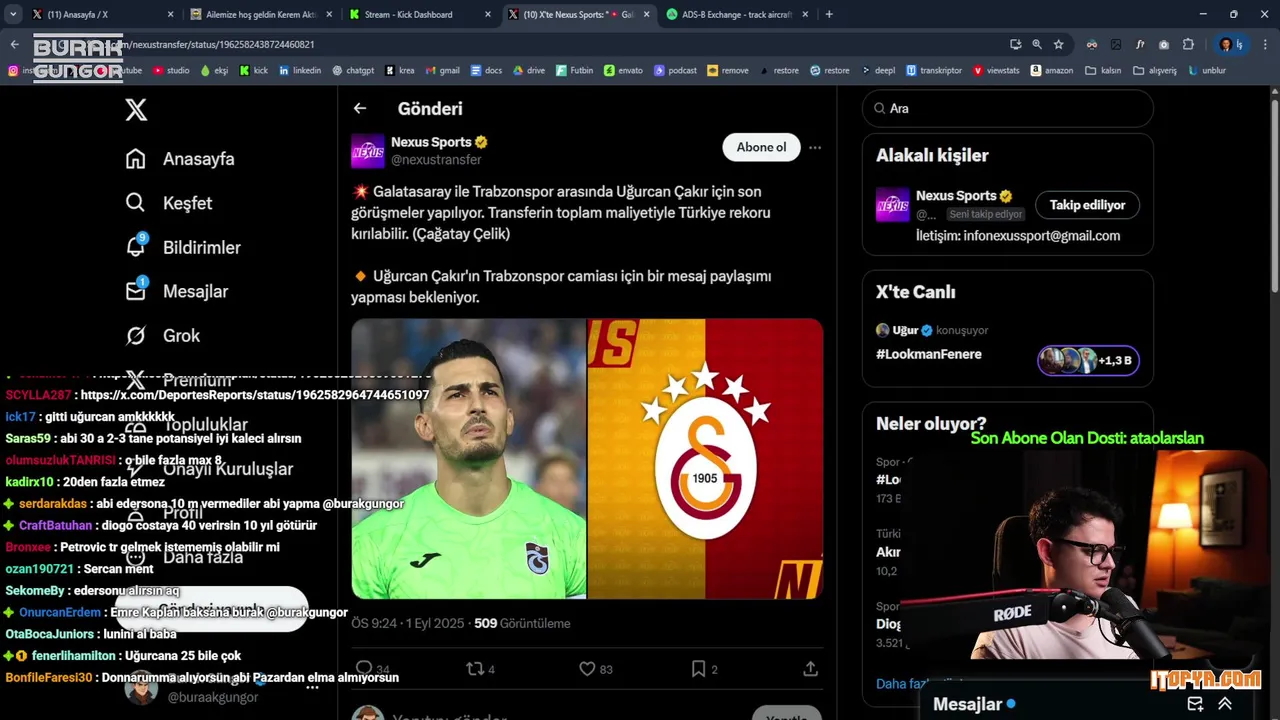
Task: Click the Mesajlar drawer title
Action: pyautogui.click(x=967, y=704)
